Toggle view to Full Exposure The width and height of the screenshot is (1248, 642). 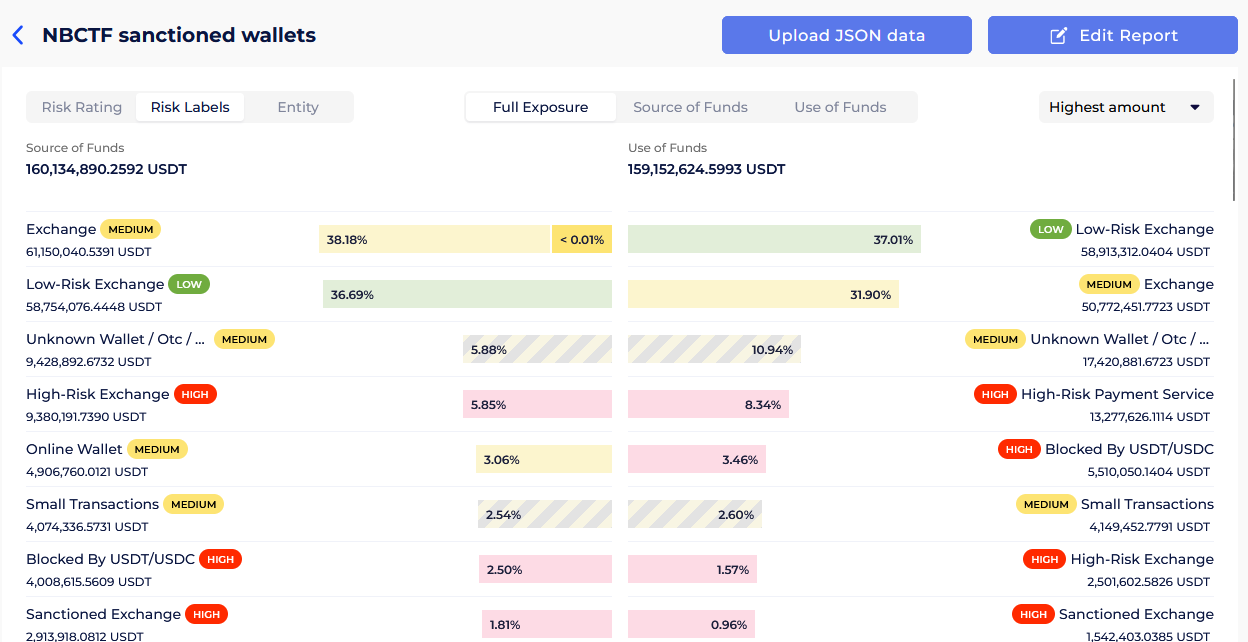coord(540,107)
